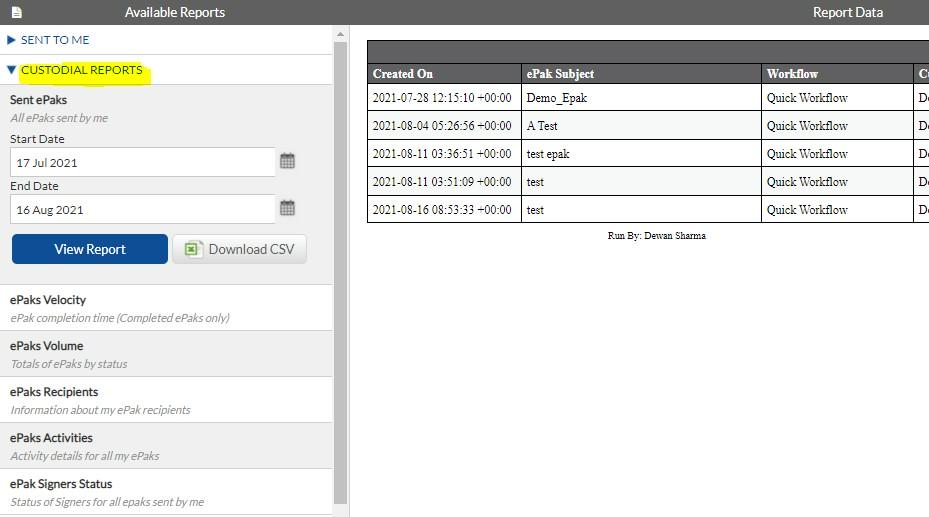929x517 pixels.
Task: Click the Demo_Epak subject cell
Action: 641,98
